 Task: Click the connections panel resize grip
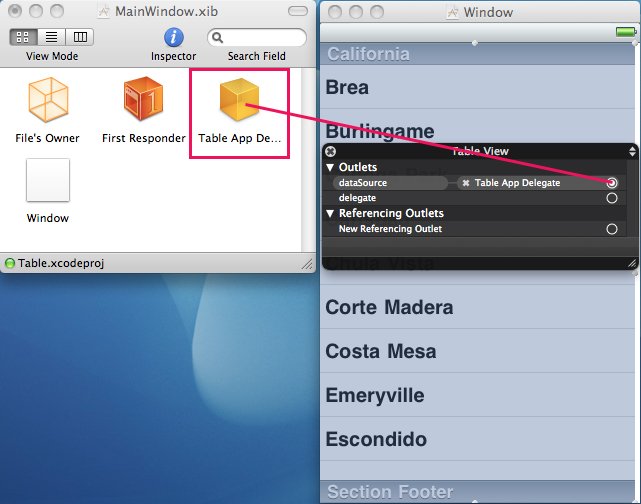tap(632, 263)
